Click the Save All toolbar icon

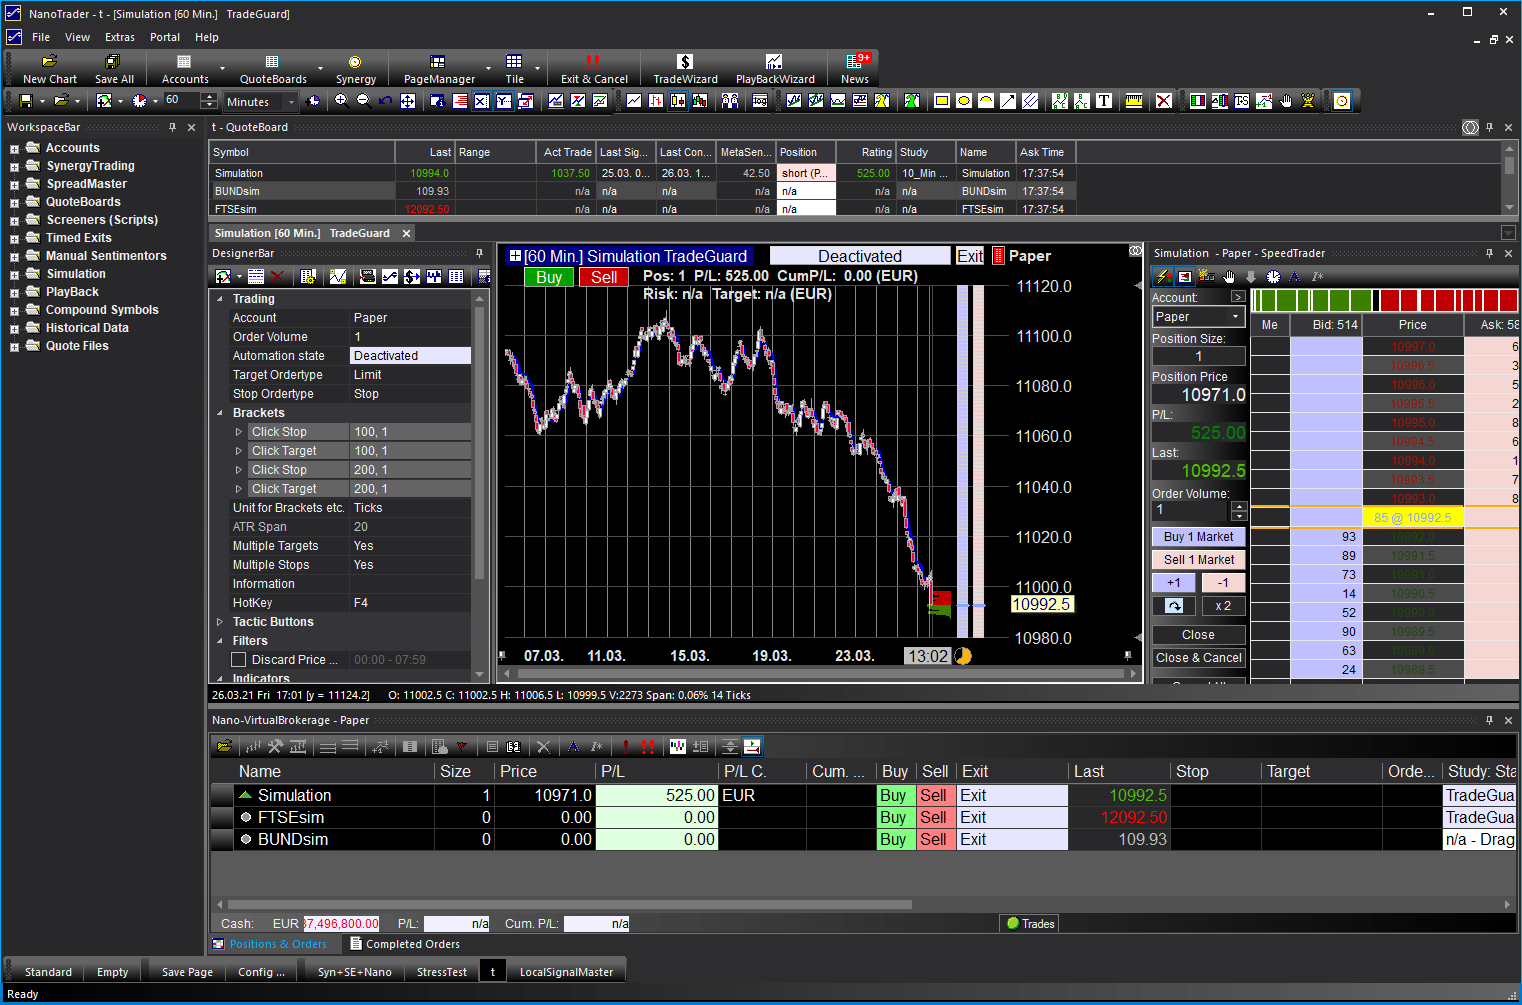[113, 68]
